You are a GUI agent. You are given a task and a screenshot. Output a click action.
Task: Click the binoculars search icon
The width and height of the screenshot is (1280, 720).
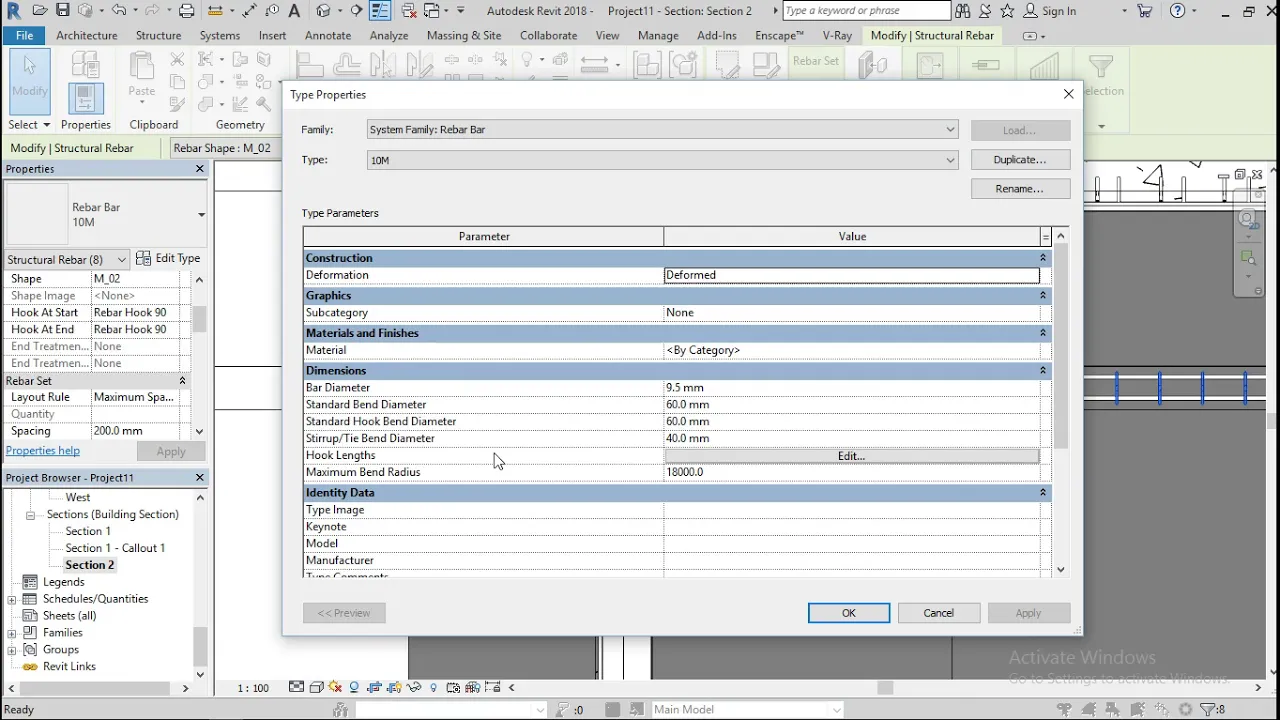click(x=962, y=11)
